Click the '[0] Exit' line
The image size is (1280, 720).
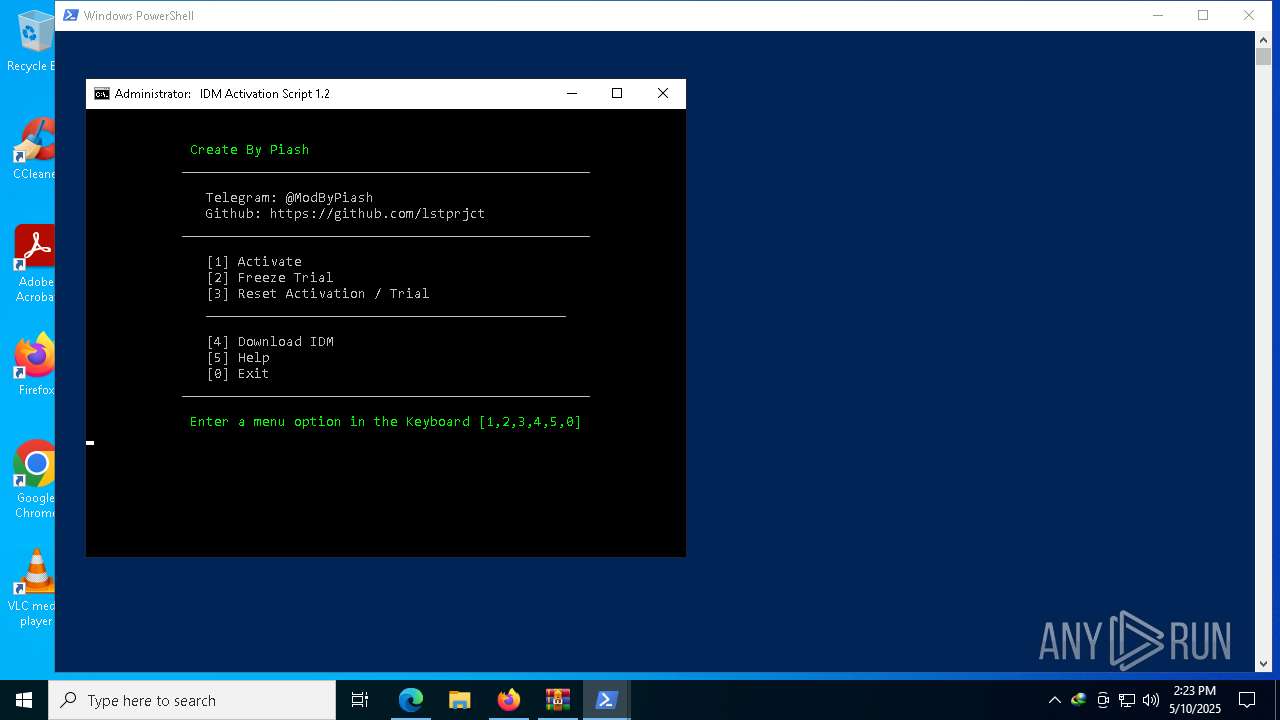(238, 374)
